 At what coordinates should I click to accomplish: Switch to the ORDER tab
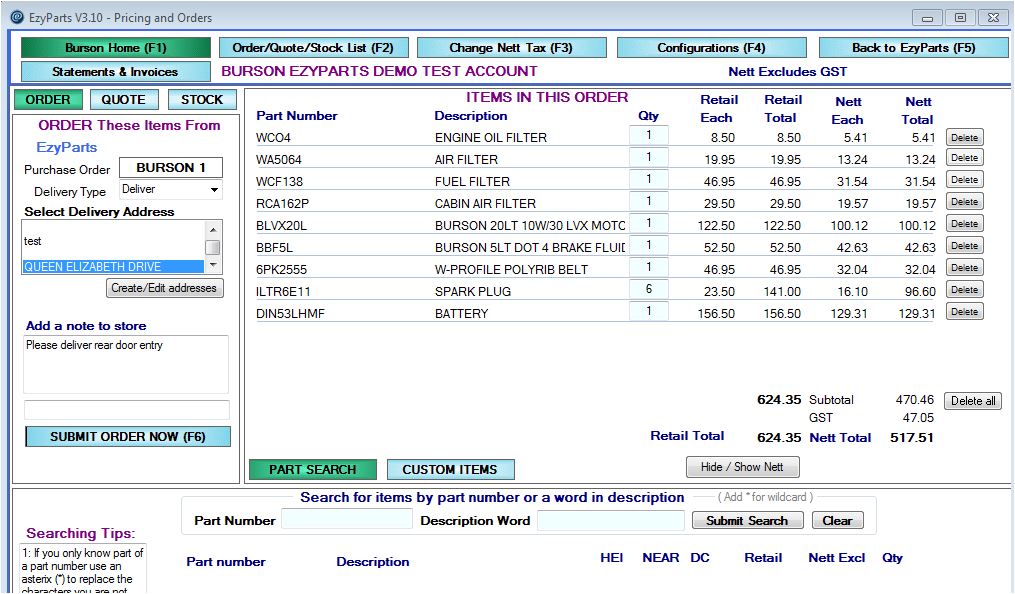[48, 100]
